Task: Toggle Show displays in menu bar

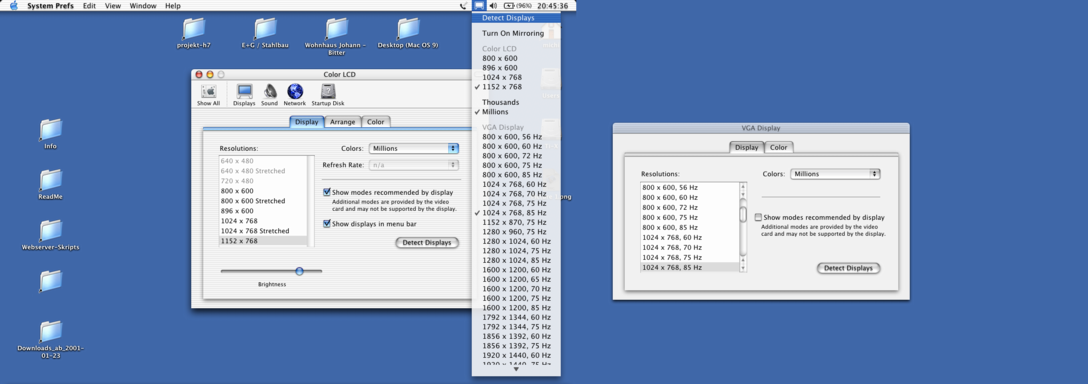Action: (327, 224)
